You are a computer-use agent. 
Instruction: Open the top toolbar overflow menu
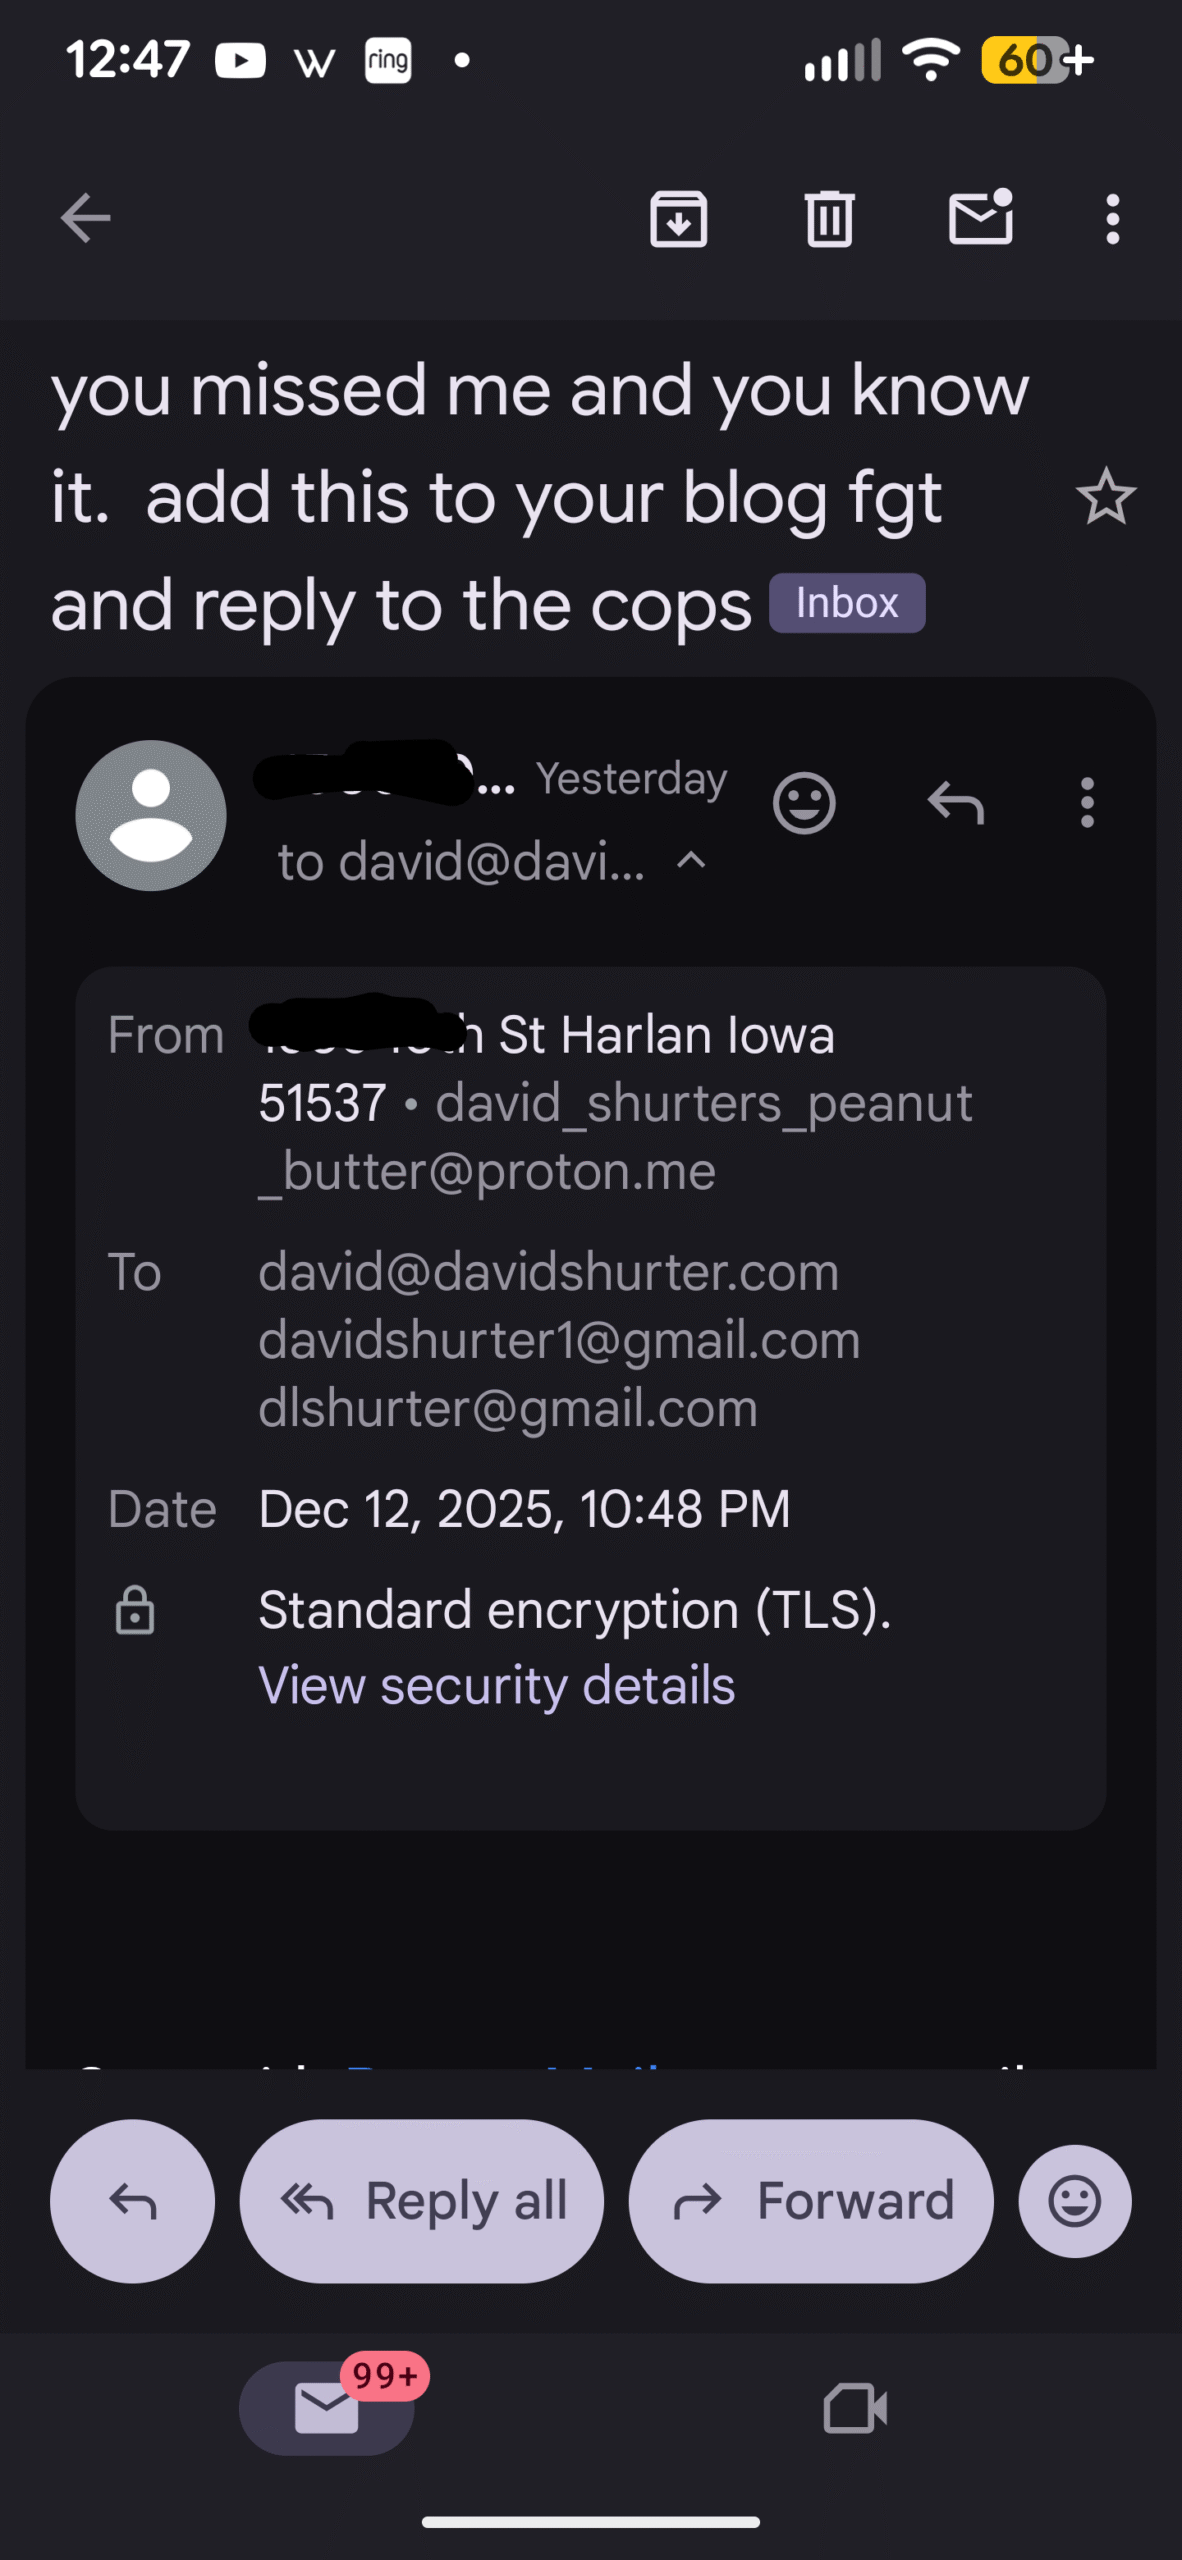[x=1112, y=218]
